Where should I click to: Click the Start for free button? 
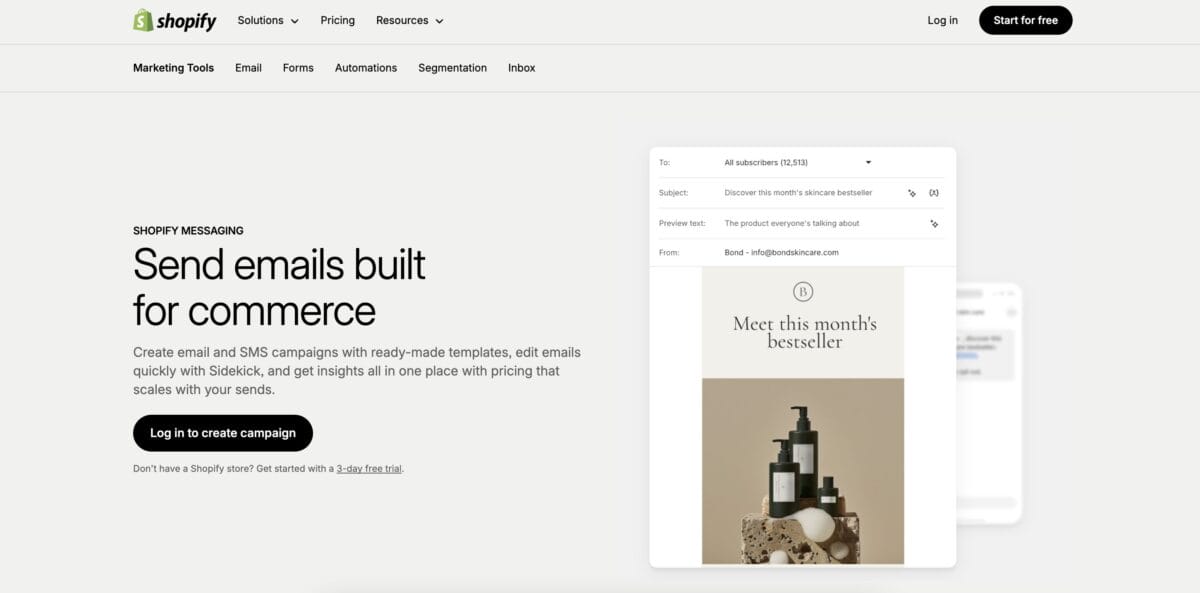coord(1025,19)
